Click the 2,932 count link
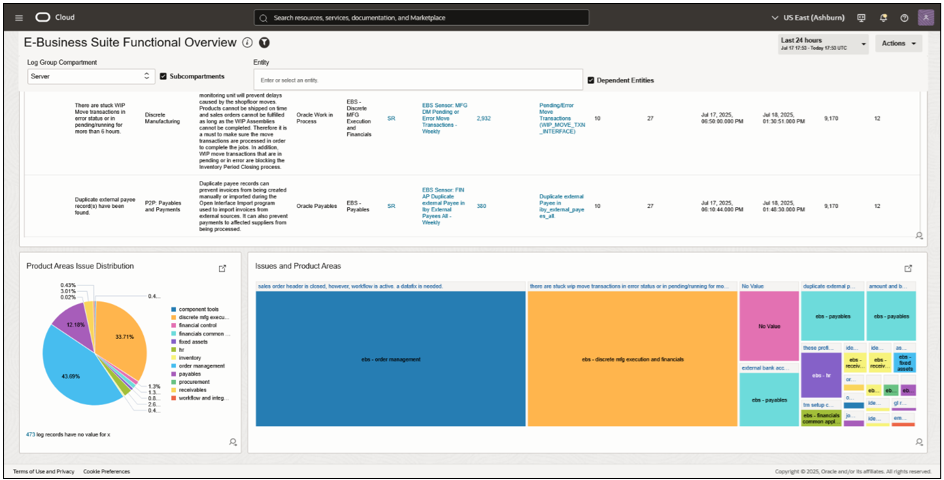 pyautogui.click(x=483, y=119)
